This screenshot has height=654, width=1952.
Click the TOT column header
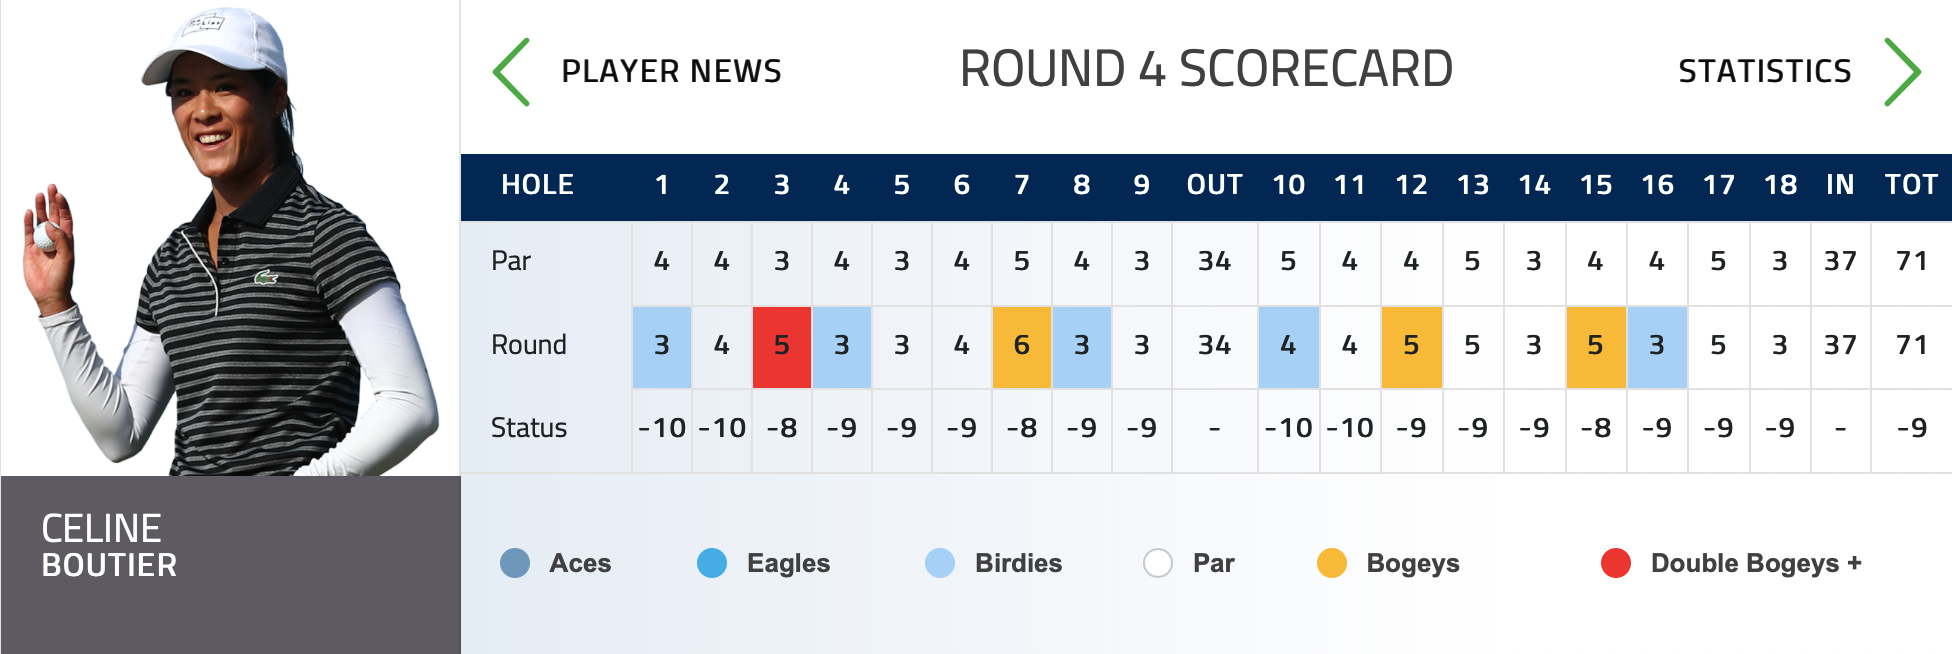(x=1911, y=185)
